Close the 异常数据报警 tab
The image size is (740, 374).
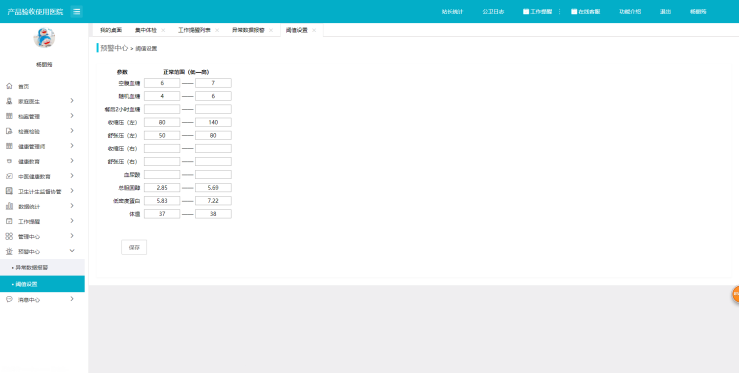pos(271,30)
